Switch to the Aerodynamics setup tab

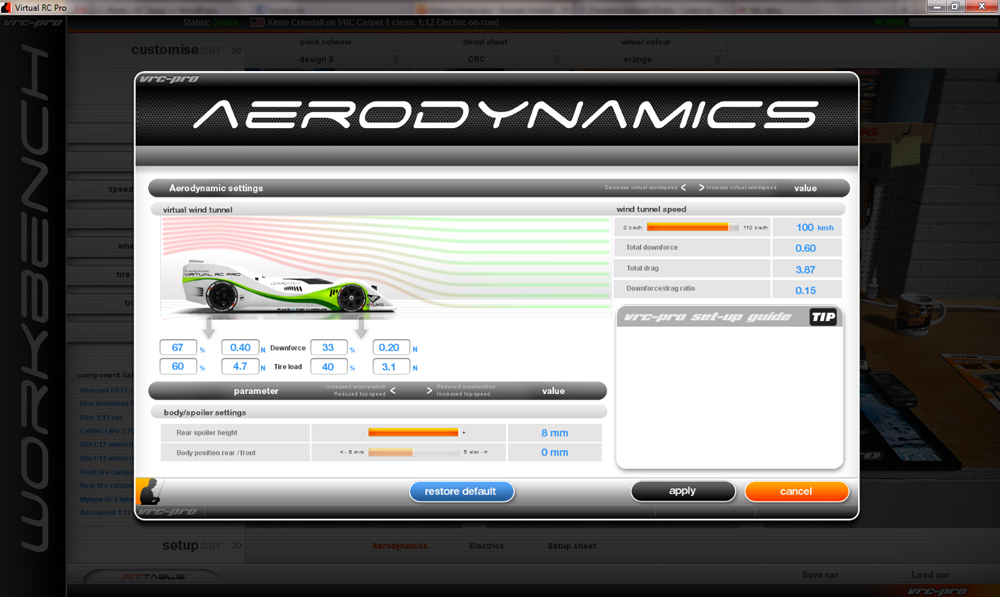(400, 546)
